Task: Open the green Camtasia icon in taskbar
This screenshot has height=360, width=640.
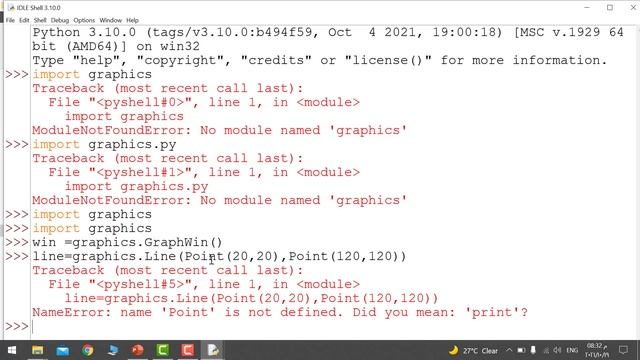Action: [x=163, y=350]
